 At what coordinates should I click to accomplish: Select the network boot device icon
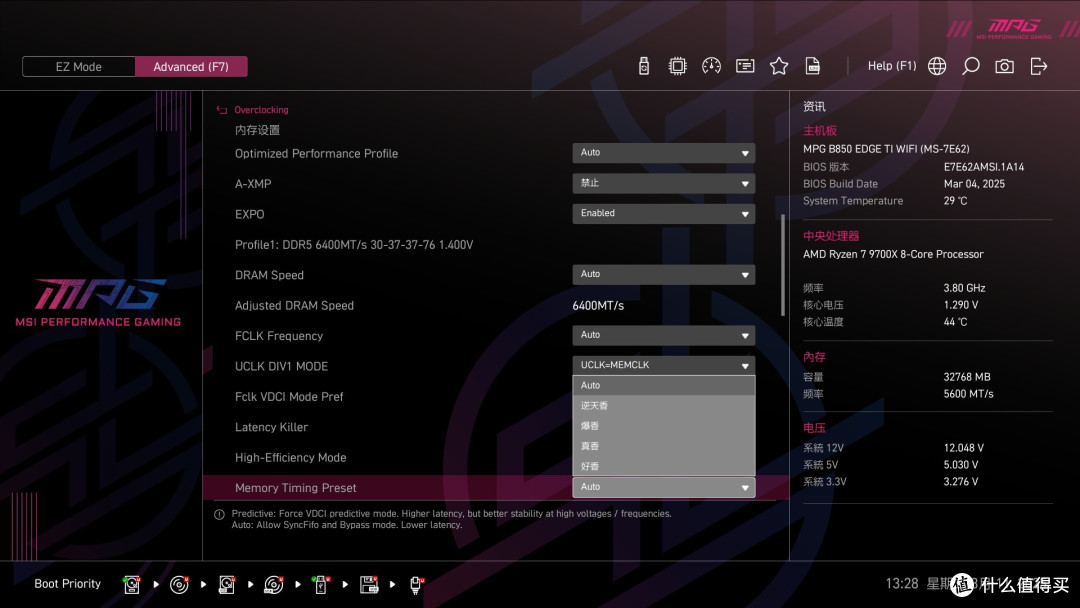pyautogui.click(x=416, y=585)
